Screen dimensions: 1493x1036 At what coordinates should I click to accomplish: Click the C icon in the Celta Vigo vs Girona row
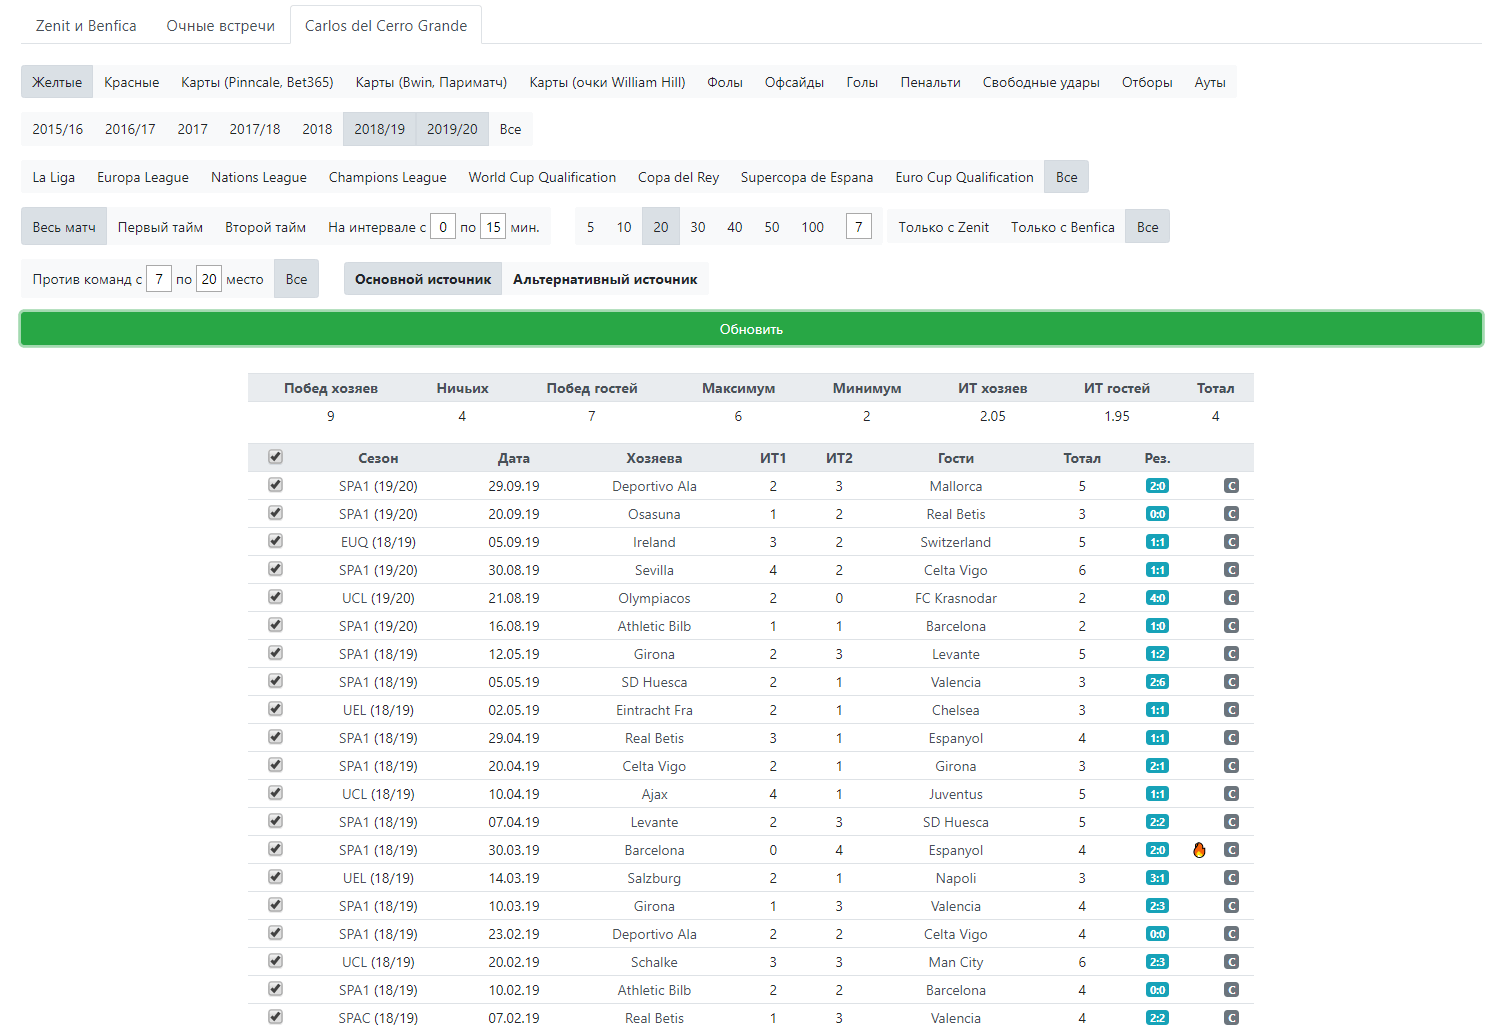click(1231, 766)
